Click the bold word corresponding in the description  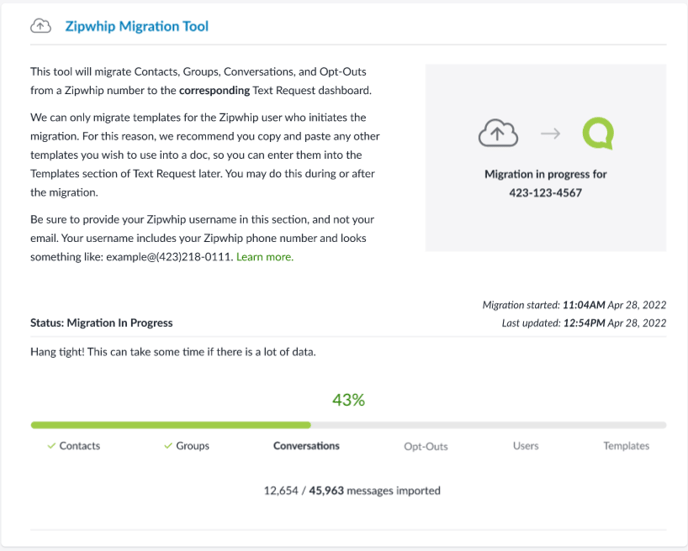[215, 90]
